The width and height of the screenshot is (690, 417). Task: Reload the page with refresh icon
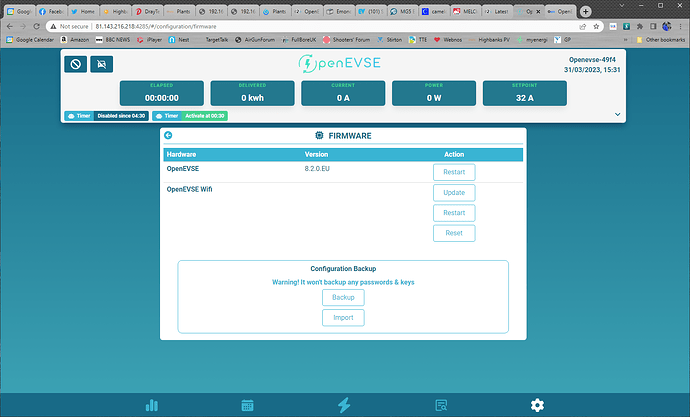click(37, 26)
